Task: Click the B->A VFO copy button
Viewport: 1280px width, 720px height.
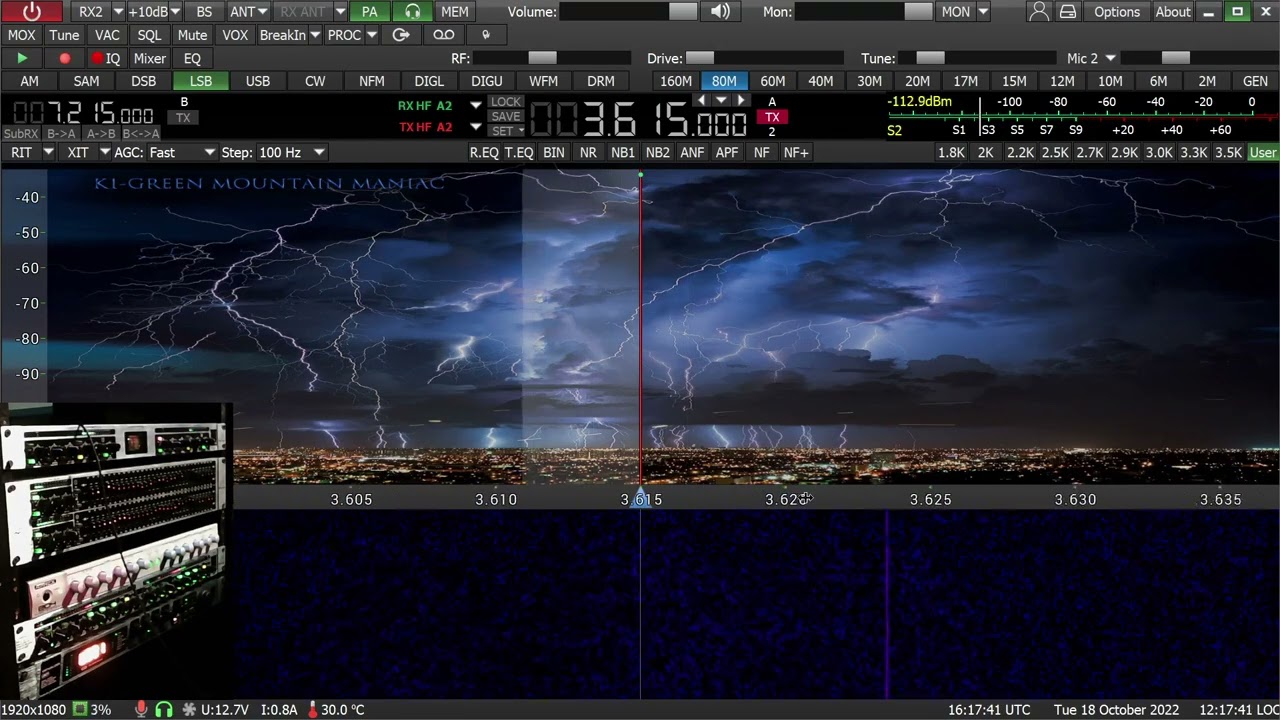Action: [x=61, y=134]
